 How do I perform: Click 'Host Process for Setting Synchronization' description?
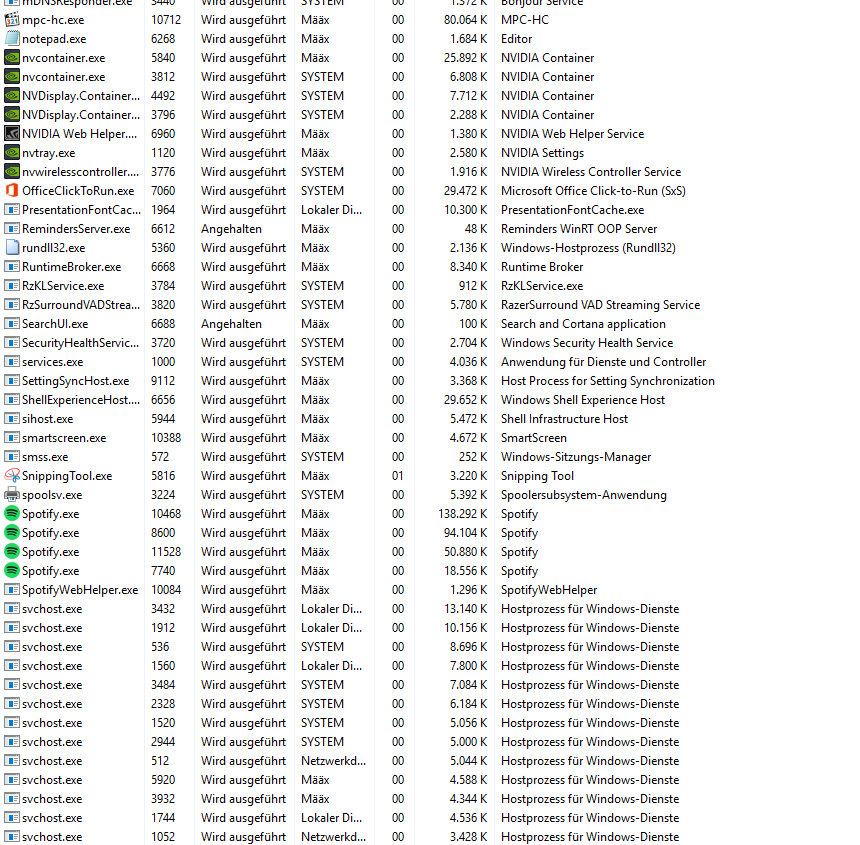click(608, 381)
